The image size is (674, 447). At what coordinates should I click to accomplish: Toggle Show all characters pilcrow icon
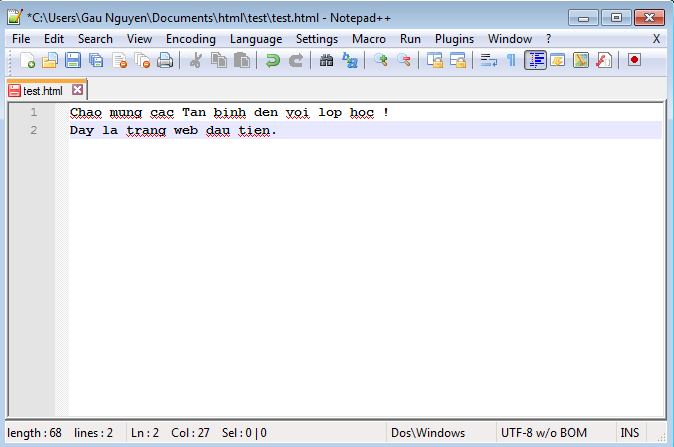tap(512, 60)
